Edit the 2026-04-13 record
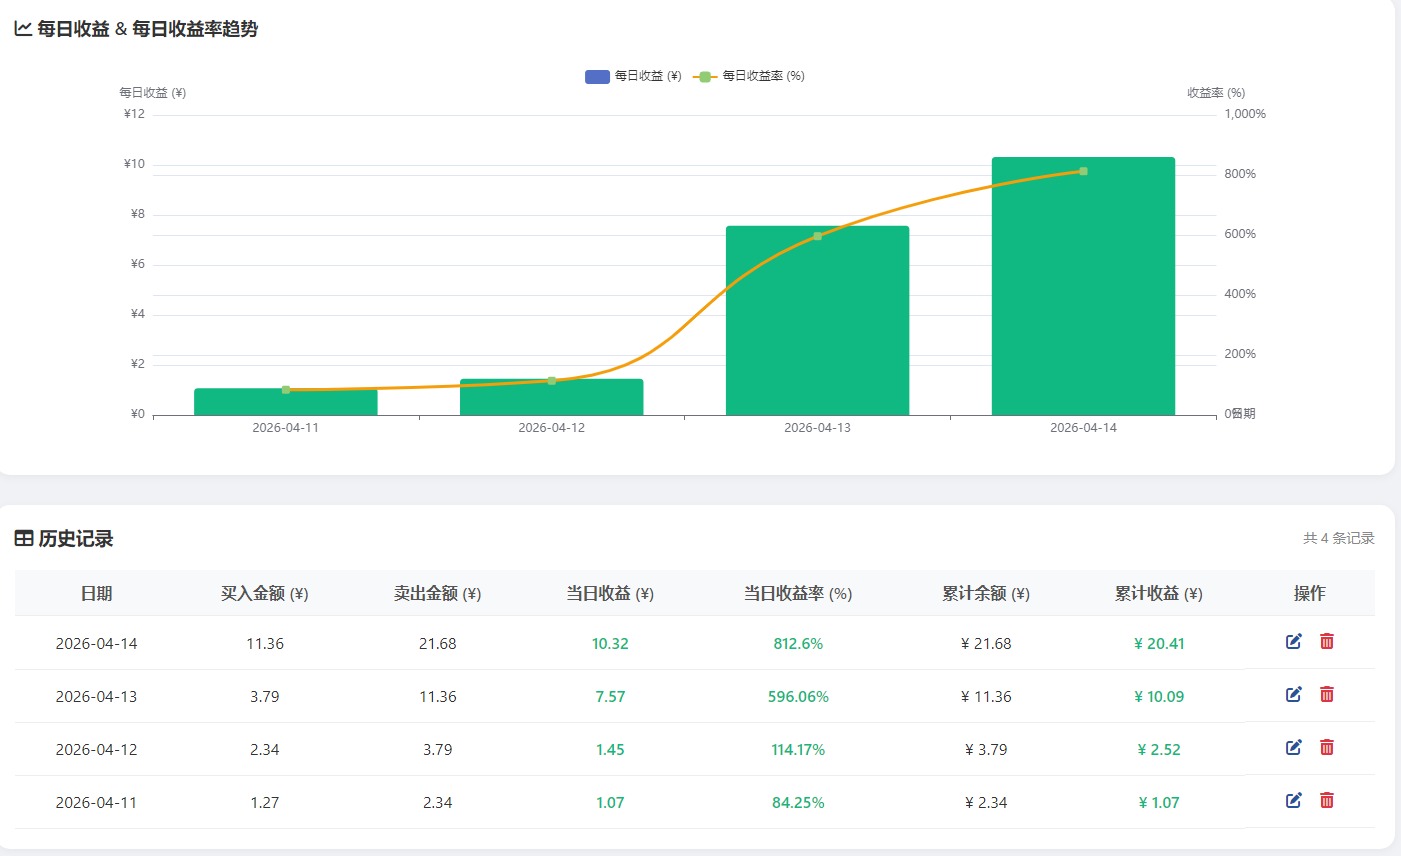The height and width of the screenshot is (856, 1401). point(1293,695)
